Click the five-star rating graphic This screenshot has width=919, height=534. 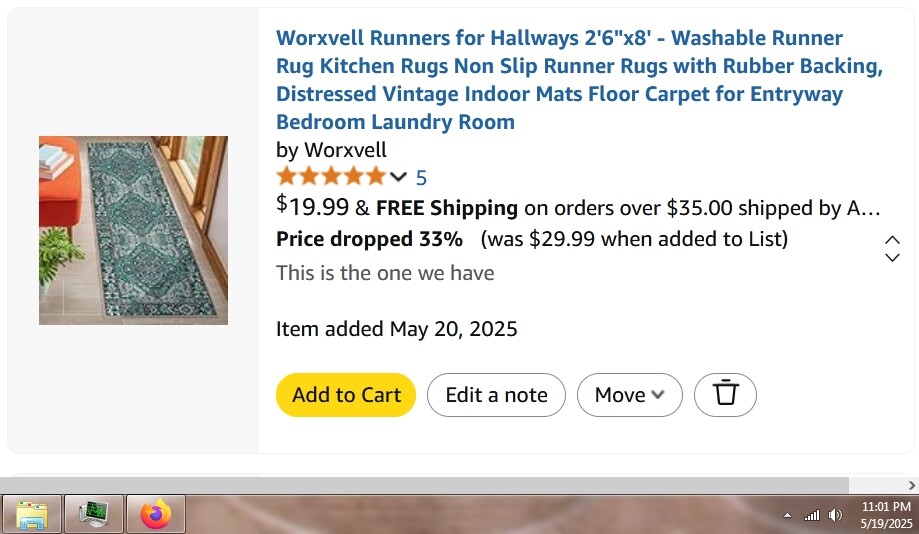[331, 176]
